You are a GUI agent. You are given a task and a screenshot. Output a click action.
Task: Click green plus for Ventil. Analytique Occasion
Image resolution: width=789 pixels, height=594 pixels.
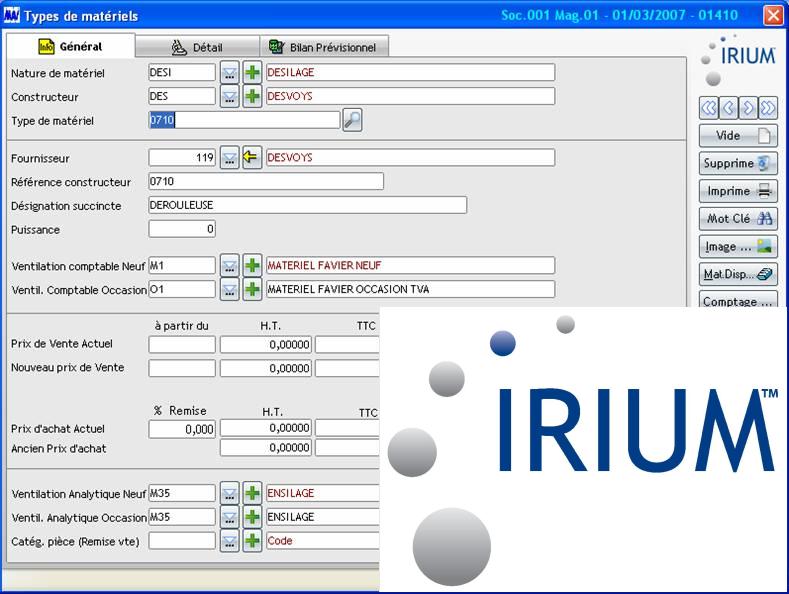252,517
